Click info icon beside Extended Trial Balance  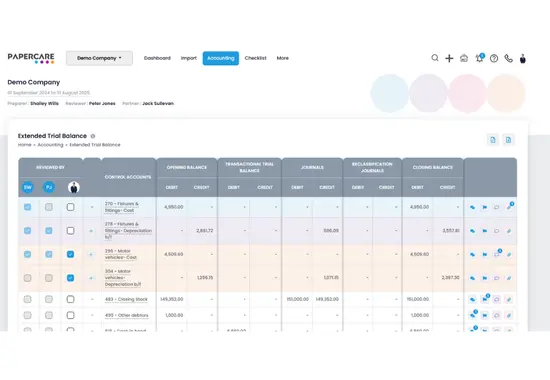click(93, 136)
